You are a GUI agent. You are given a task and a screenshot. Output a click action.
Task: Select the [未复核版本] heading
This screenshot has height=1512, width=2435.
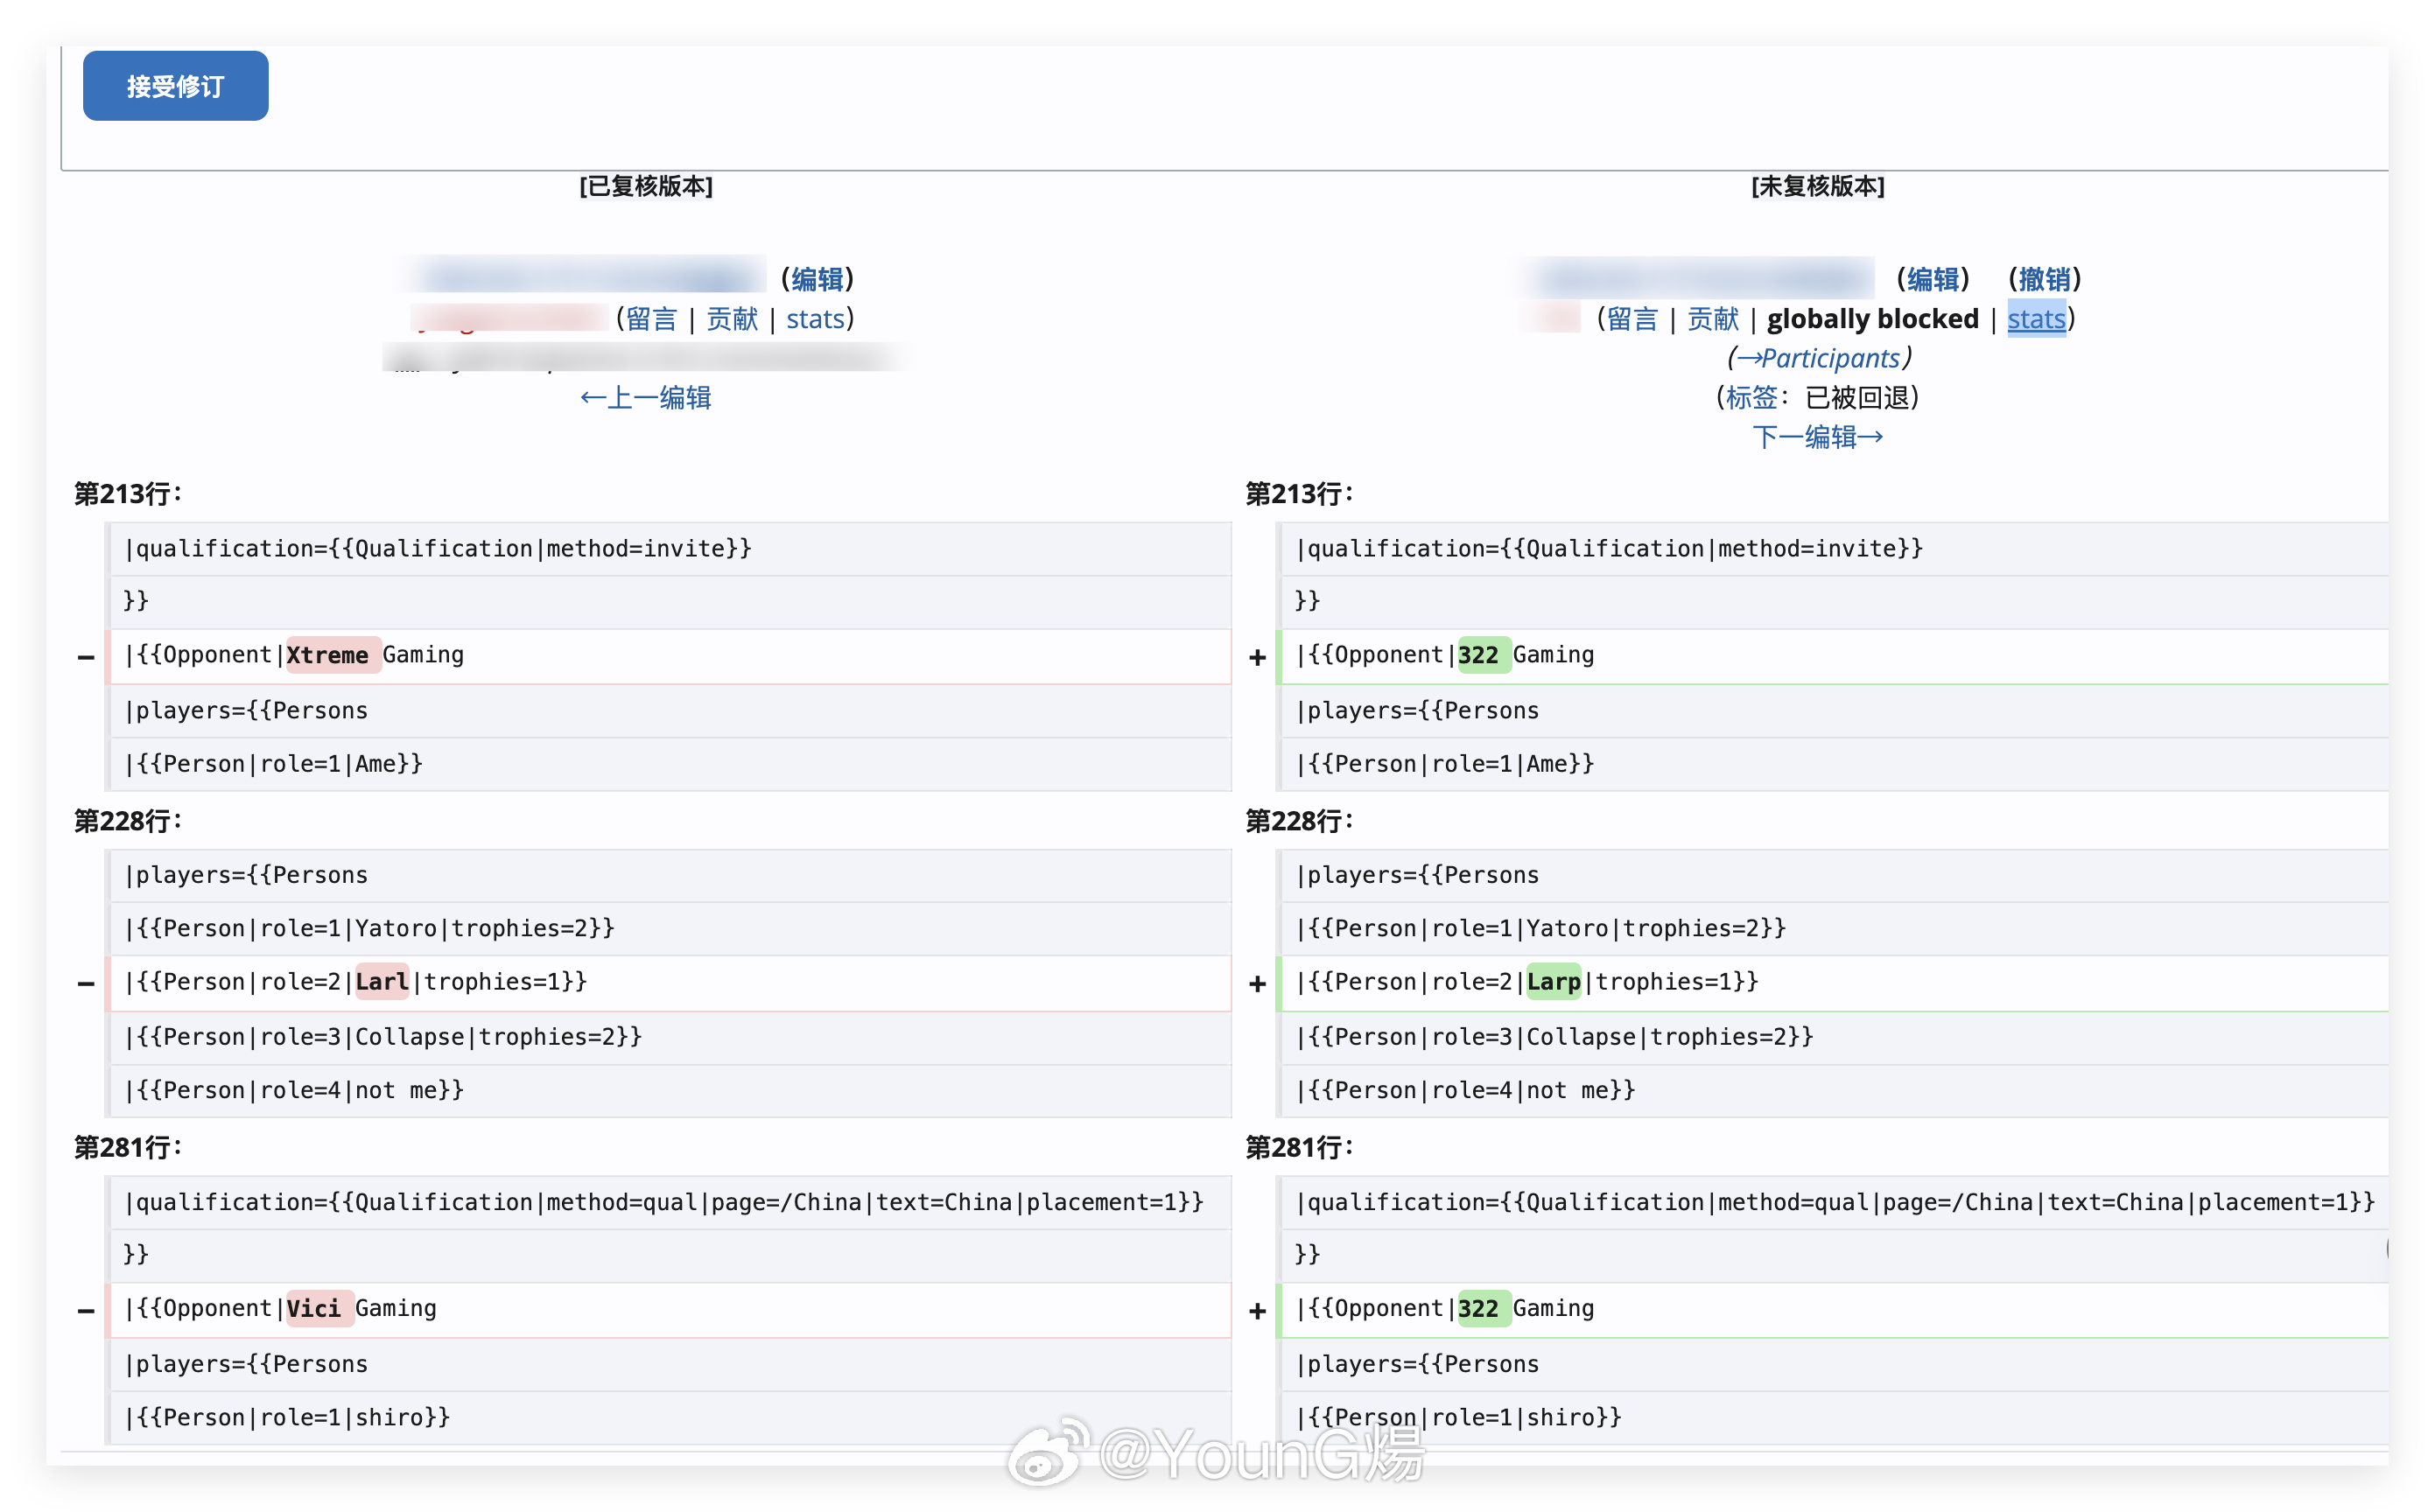click(x=1818, y=186)
